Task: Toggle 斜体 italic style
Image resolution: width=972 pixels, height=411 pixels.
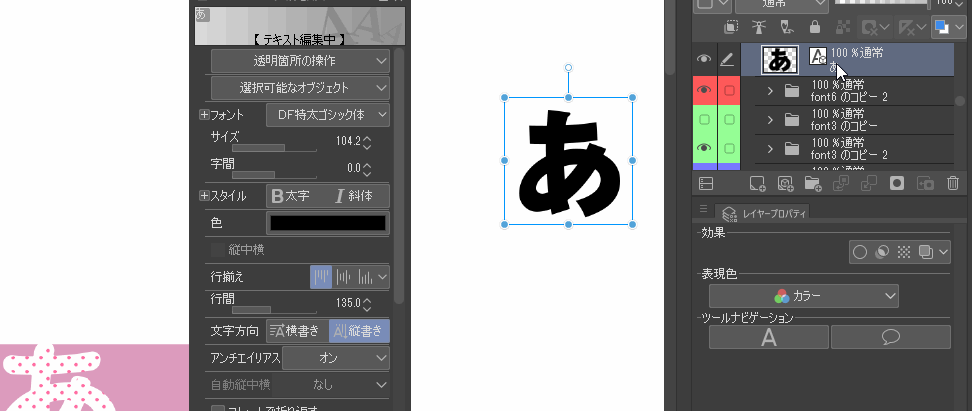Action: [x=354, y=196]
